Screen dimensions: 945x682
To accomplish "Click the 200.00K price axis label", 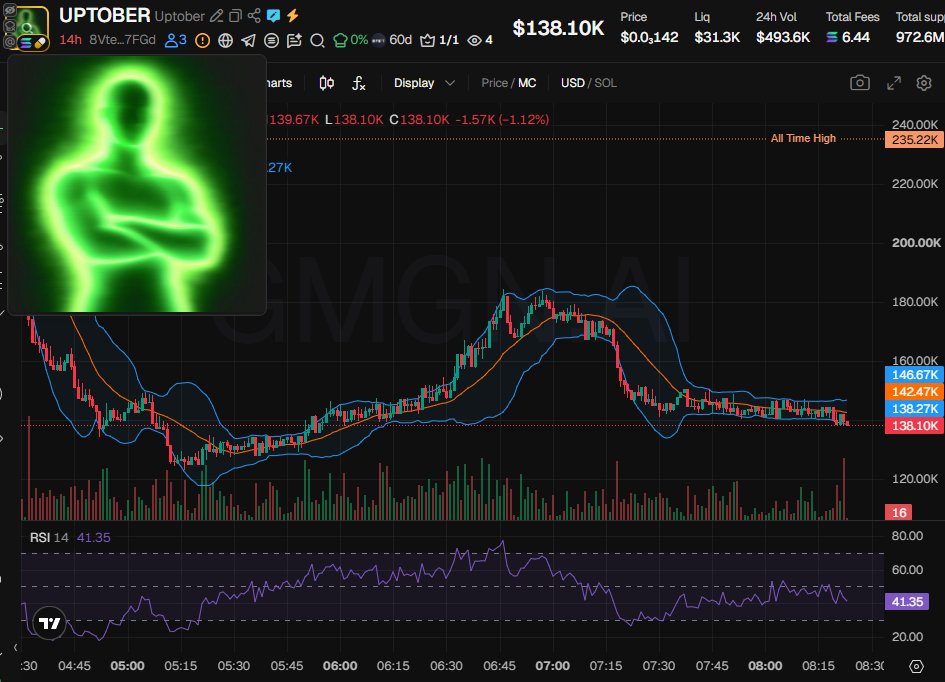I will coord(915,242).
